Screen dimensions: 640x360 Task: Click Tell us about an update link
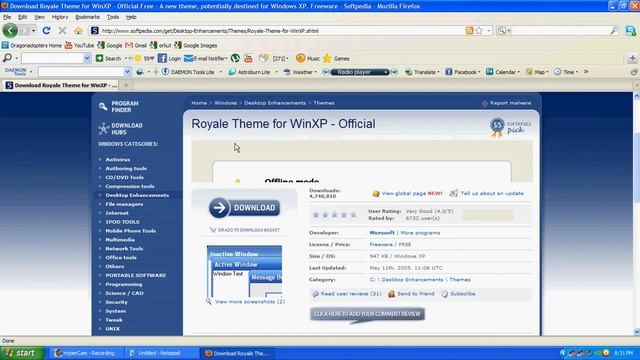[492, 193]
